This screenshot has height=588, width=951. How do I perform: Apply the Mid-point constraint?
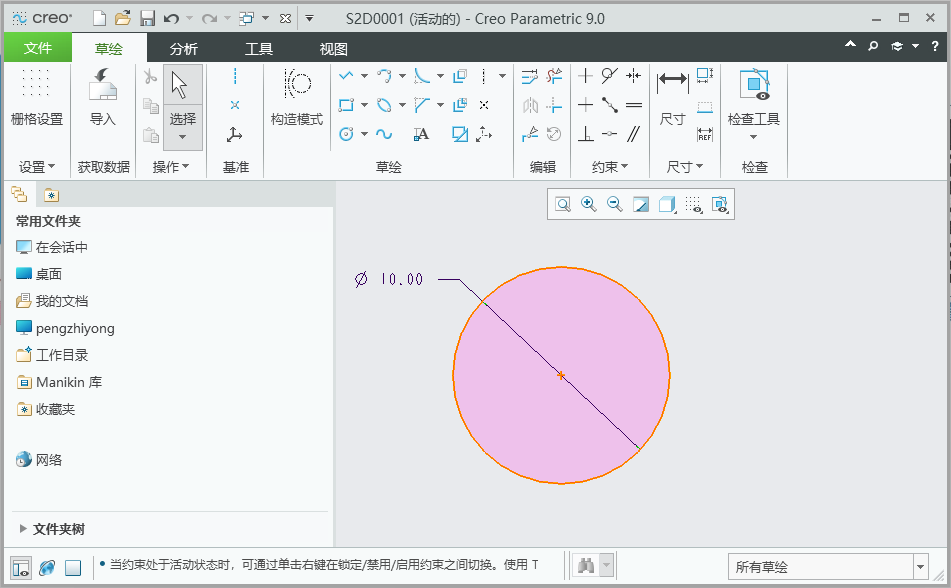click(610, 105)
